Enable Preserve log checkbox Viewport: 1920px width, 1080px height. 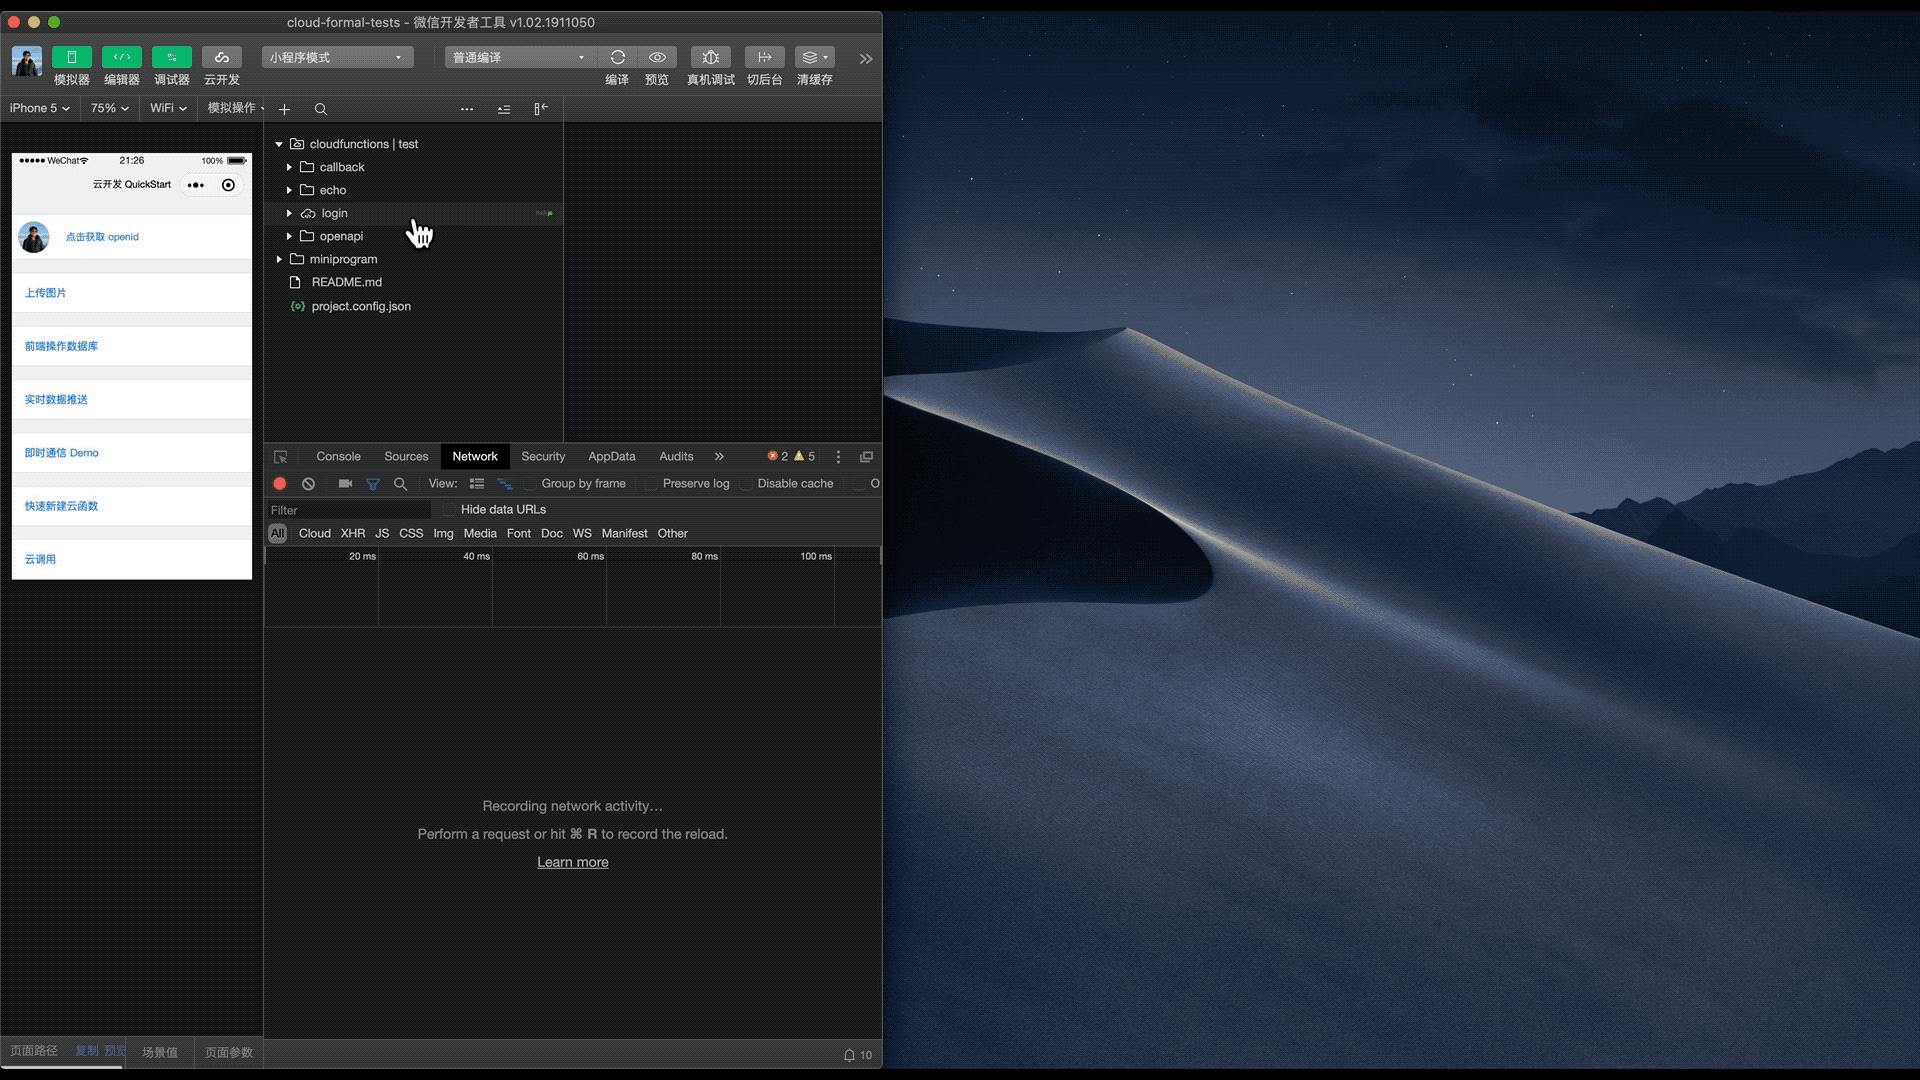[652, 484]
